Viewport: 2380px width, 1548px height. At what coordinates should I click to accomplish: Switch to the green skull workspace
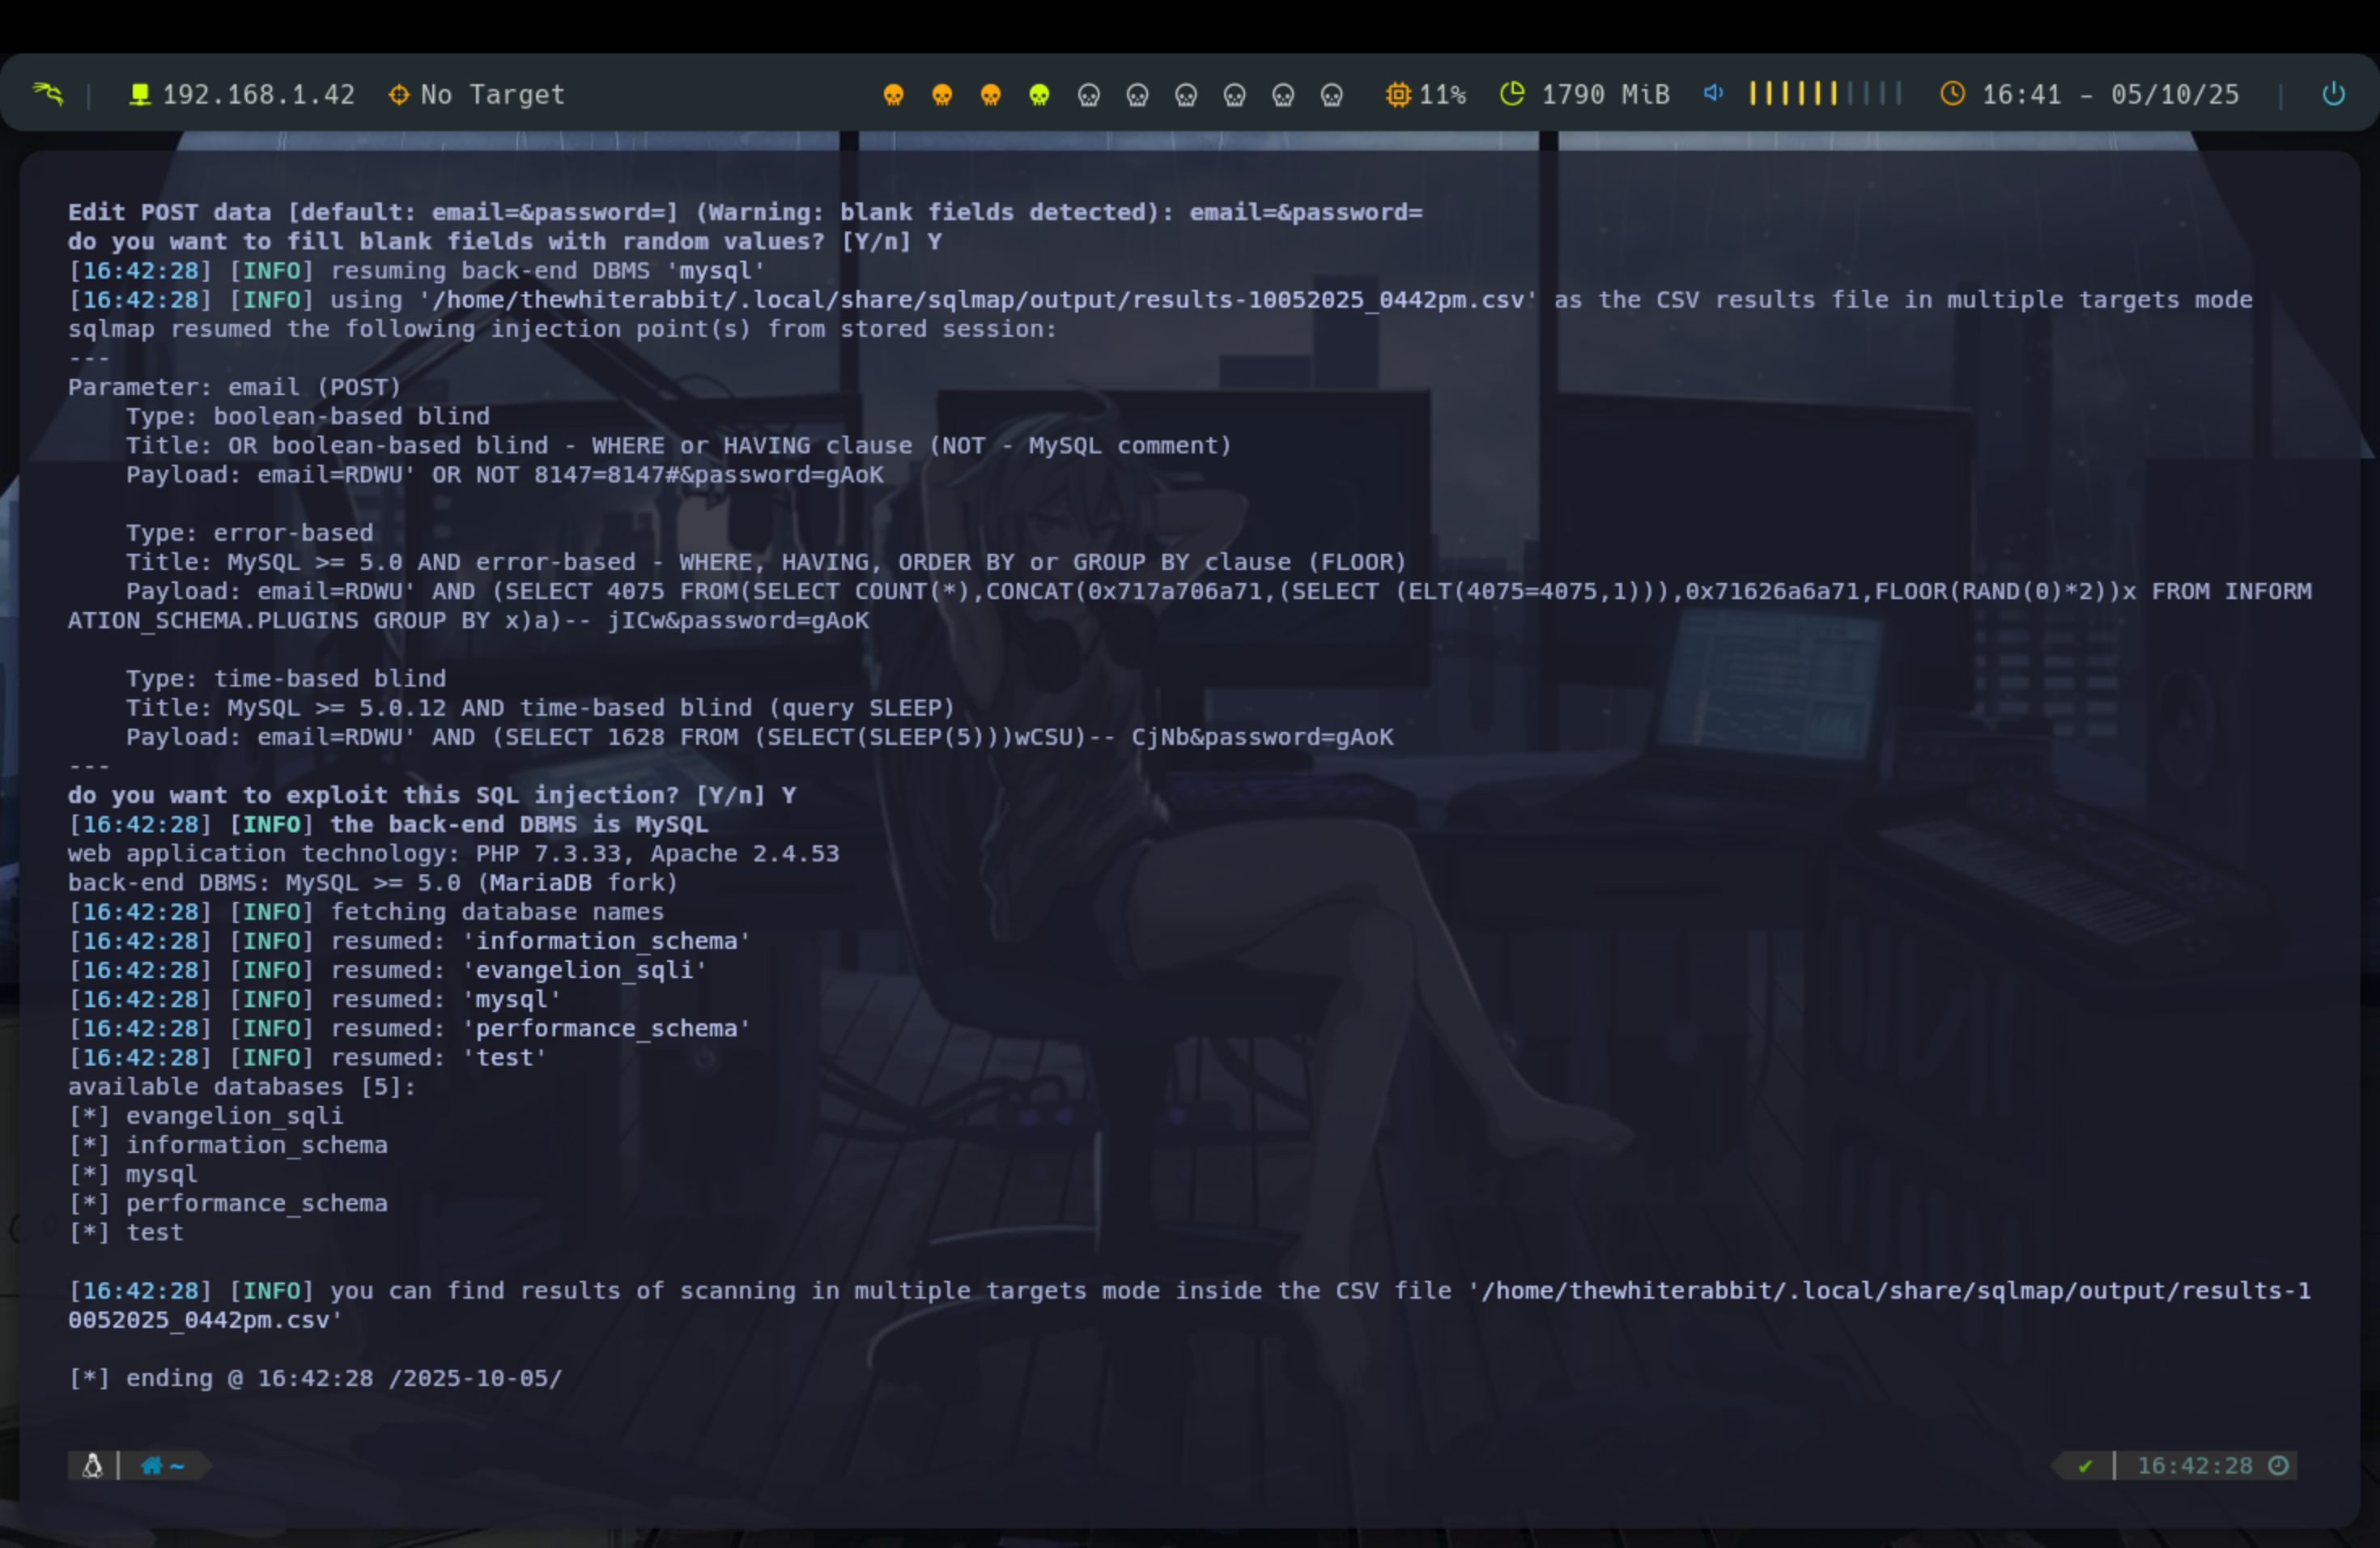[x=1039, y=95]
